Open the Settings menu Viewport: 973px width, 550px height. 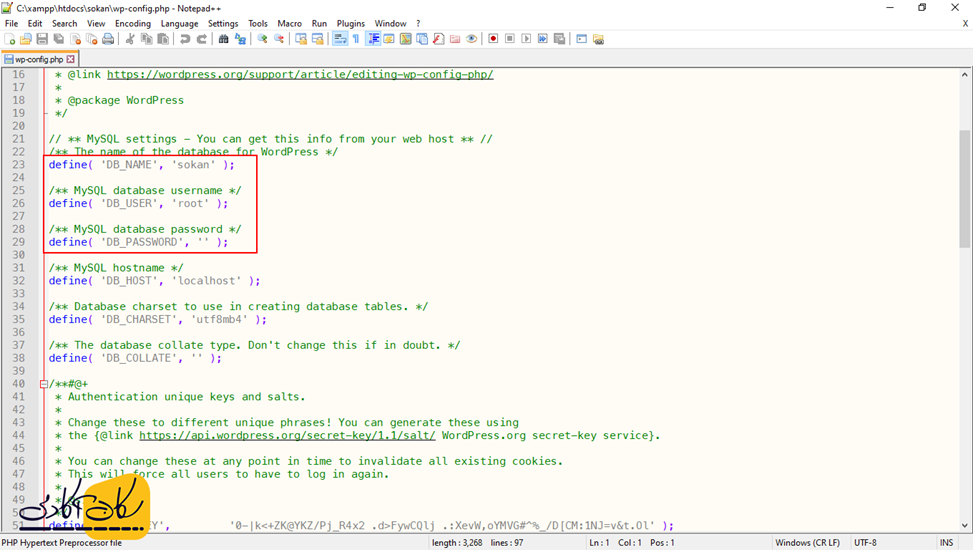point(223,24)
